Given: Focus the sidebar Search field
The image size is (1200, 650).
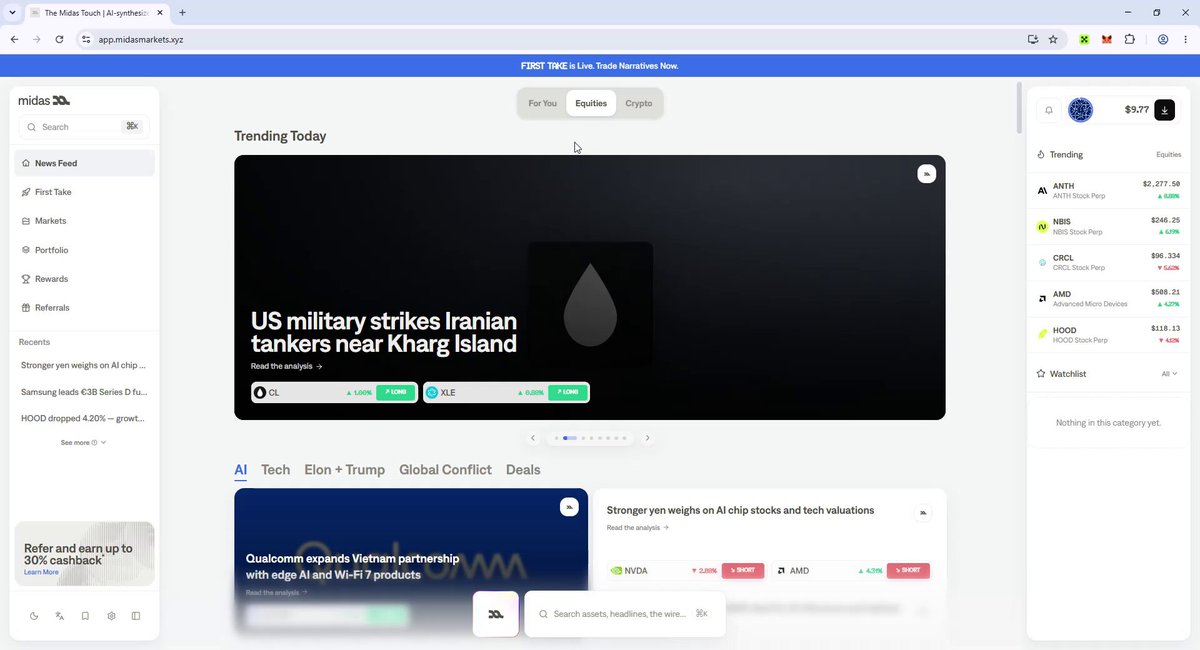Looking at the screenshot, I should pyautogui.click(x=84, y=127).
